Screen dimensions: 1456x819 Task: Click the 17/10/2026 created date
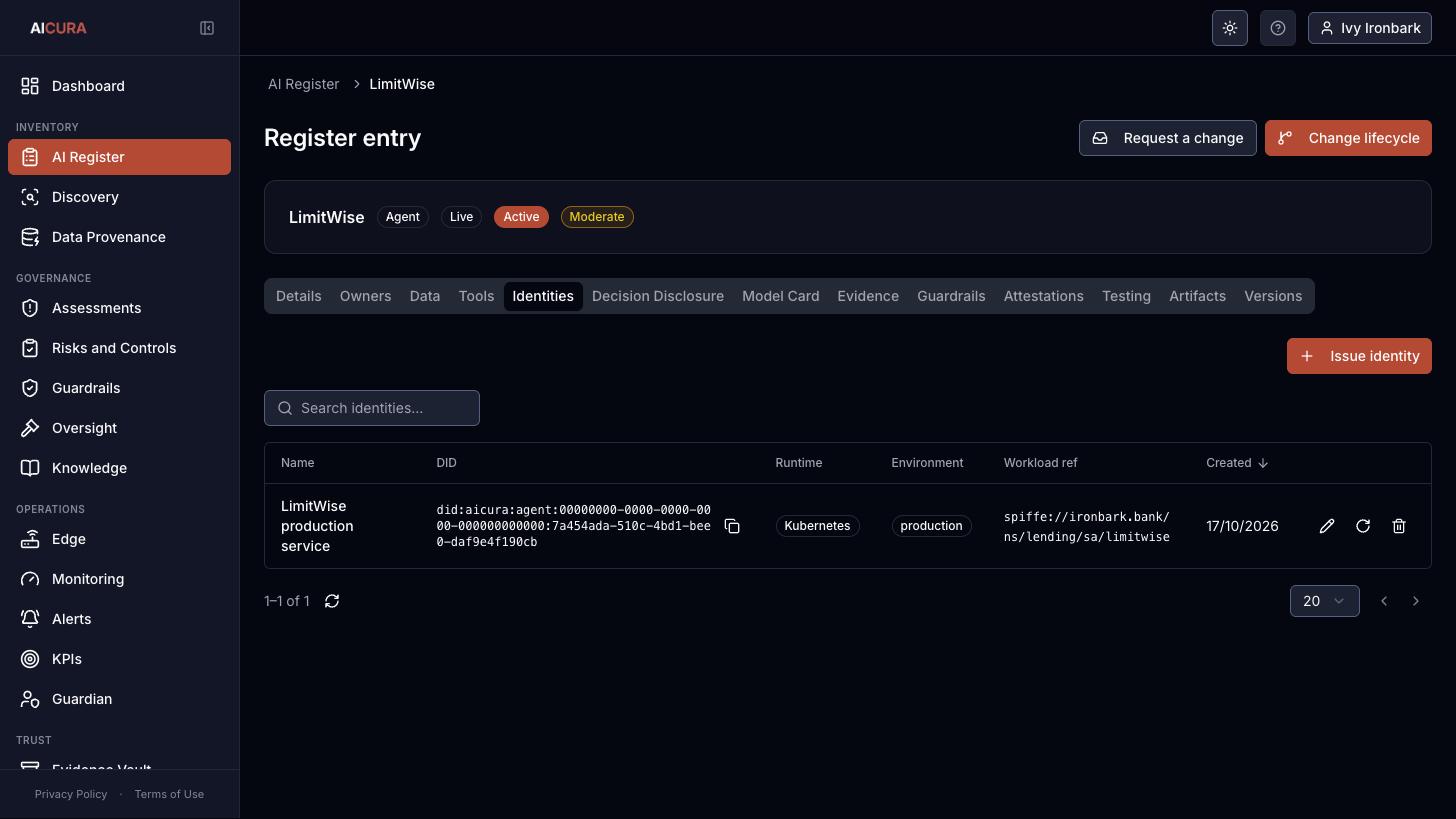(1242, 526)
